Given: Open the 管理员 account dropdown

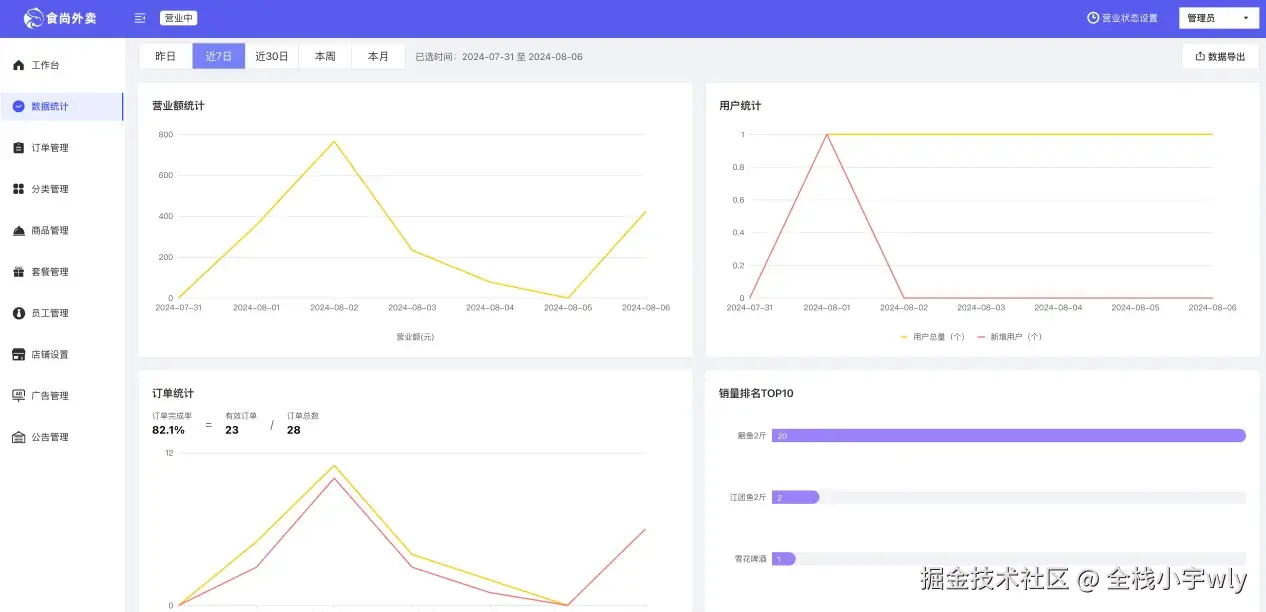Looking at the screenshot, I should 1219,18.
